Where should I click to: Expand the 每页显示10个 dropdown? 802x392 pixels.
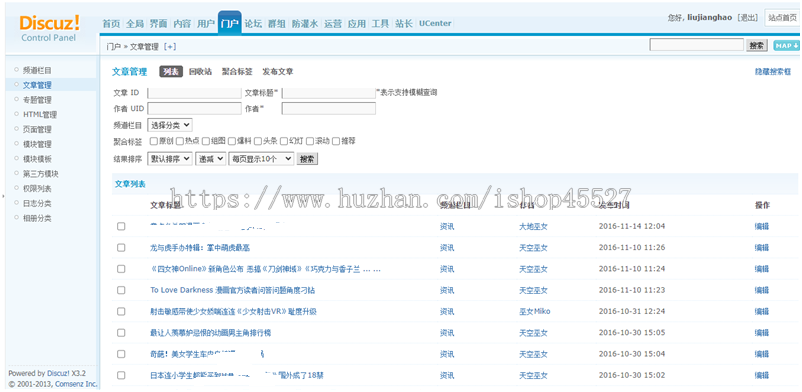click(x=261, y=159)
